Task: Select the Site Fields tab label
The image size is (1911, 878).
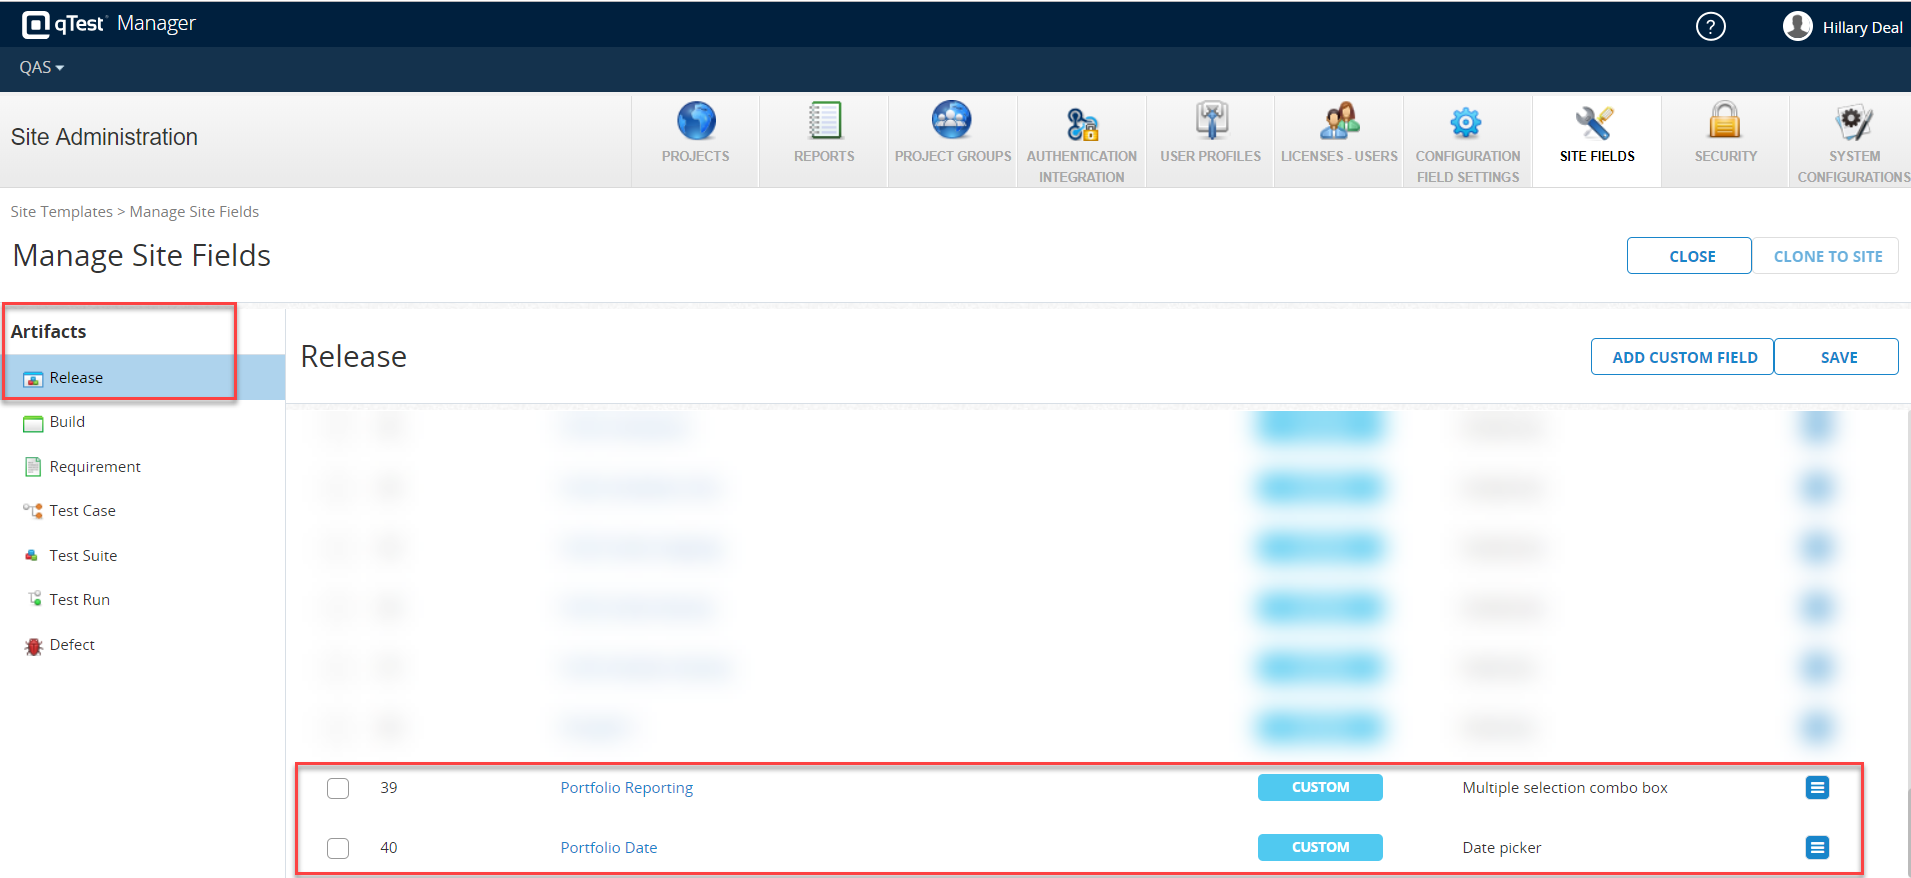Action: 1597,156
